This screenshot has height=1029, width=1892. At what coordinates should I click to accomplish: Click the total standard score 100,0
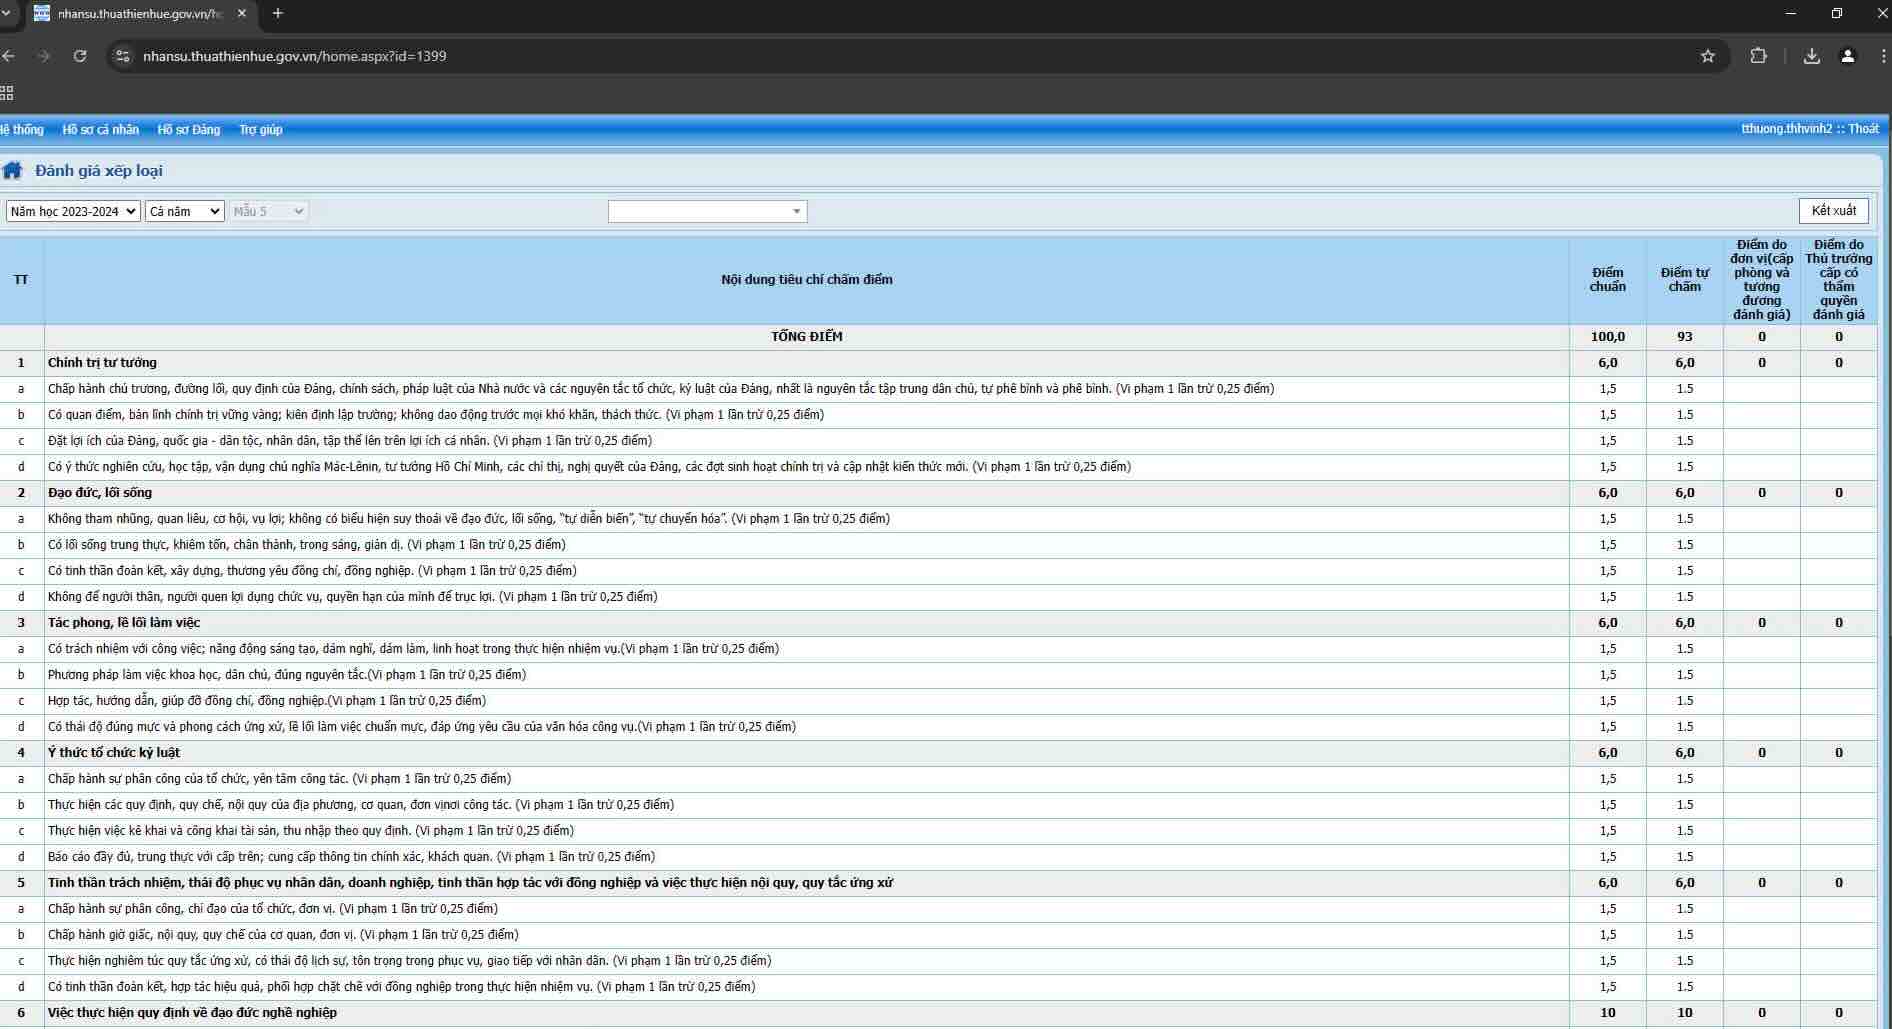[1607, 336]
